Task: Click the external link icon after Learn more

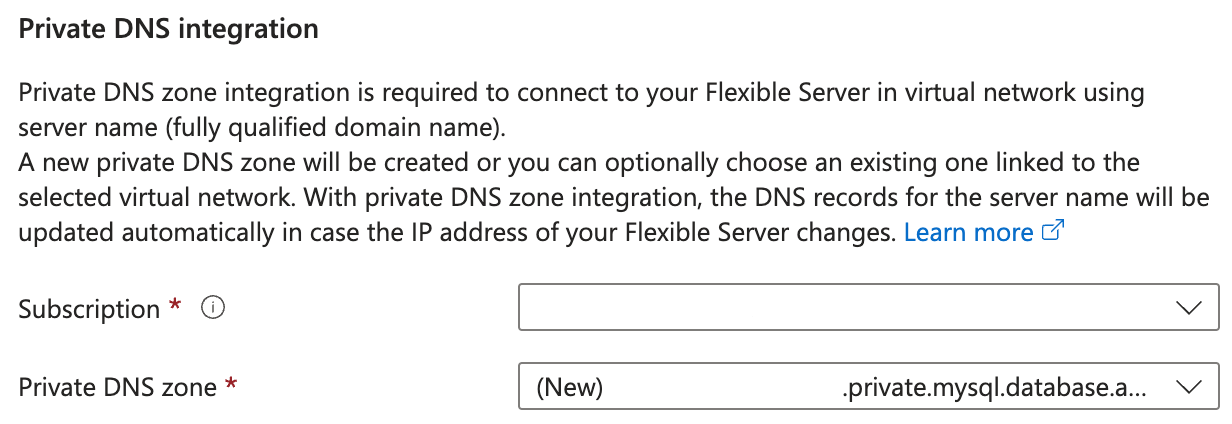Action: click(x=1052, y=232)
